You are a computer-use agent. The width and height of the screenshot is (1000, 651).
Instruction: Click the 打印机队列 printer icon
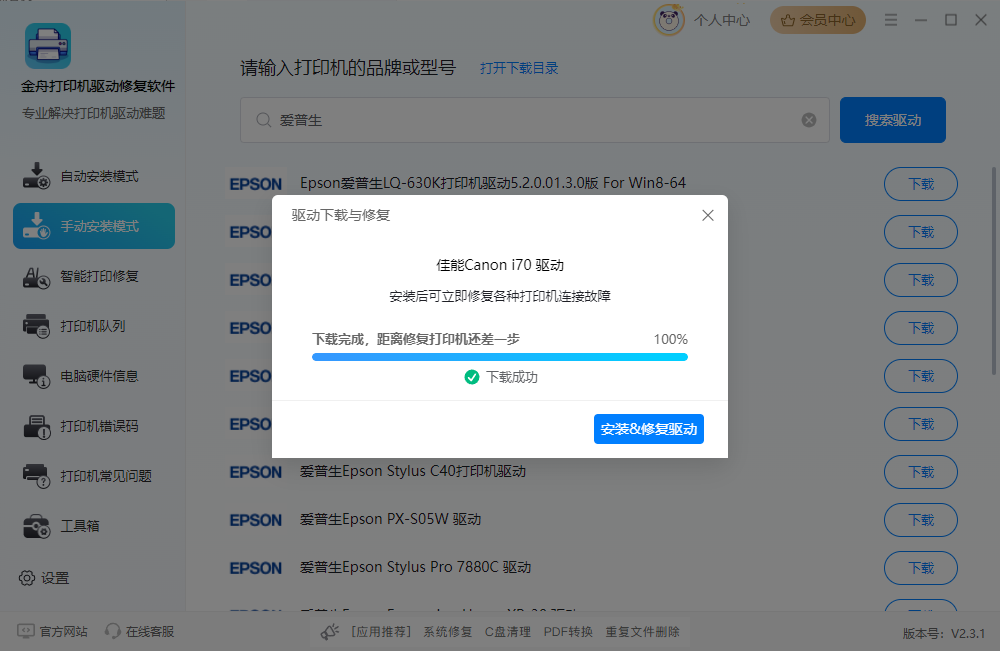pos(36,326)
